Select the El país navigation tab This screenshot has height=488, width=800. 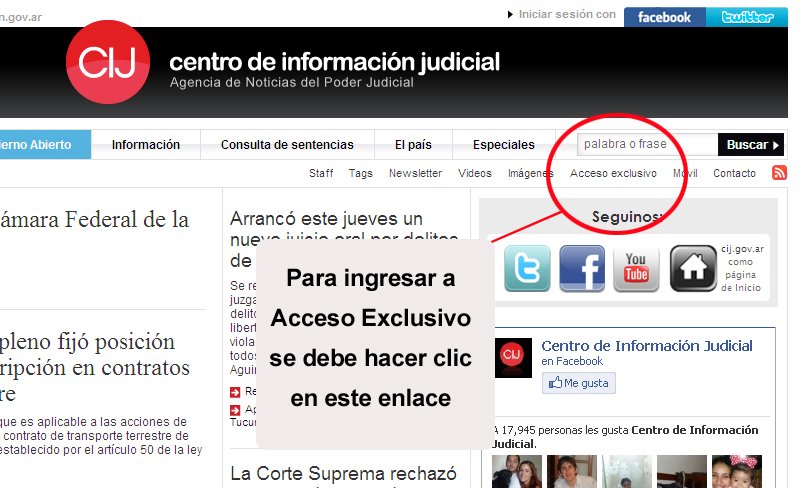tap(413, 145)
